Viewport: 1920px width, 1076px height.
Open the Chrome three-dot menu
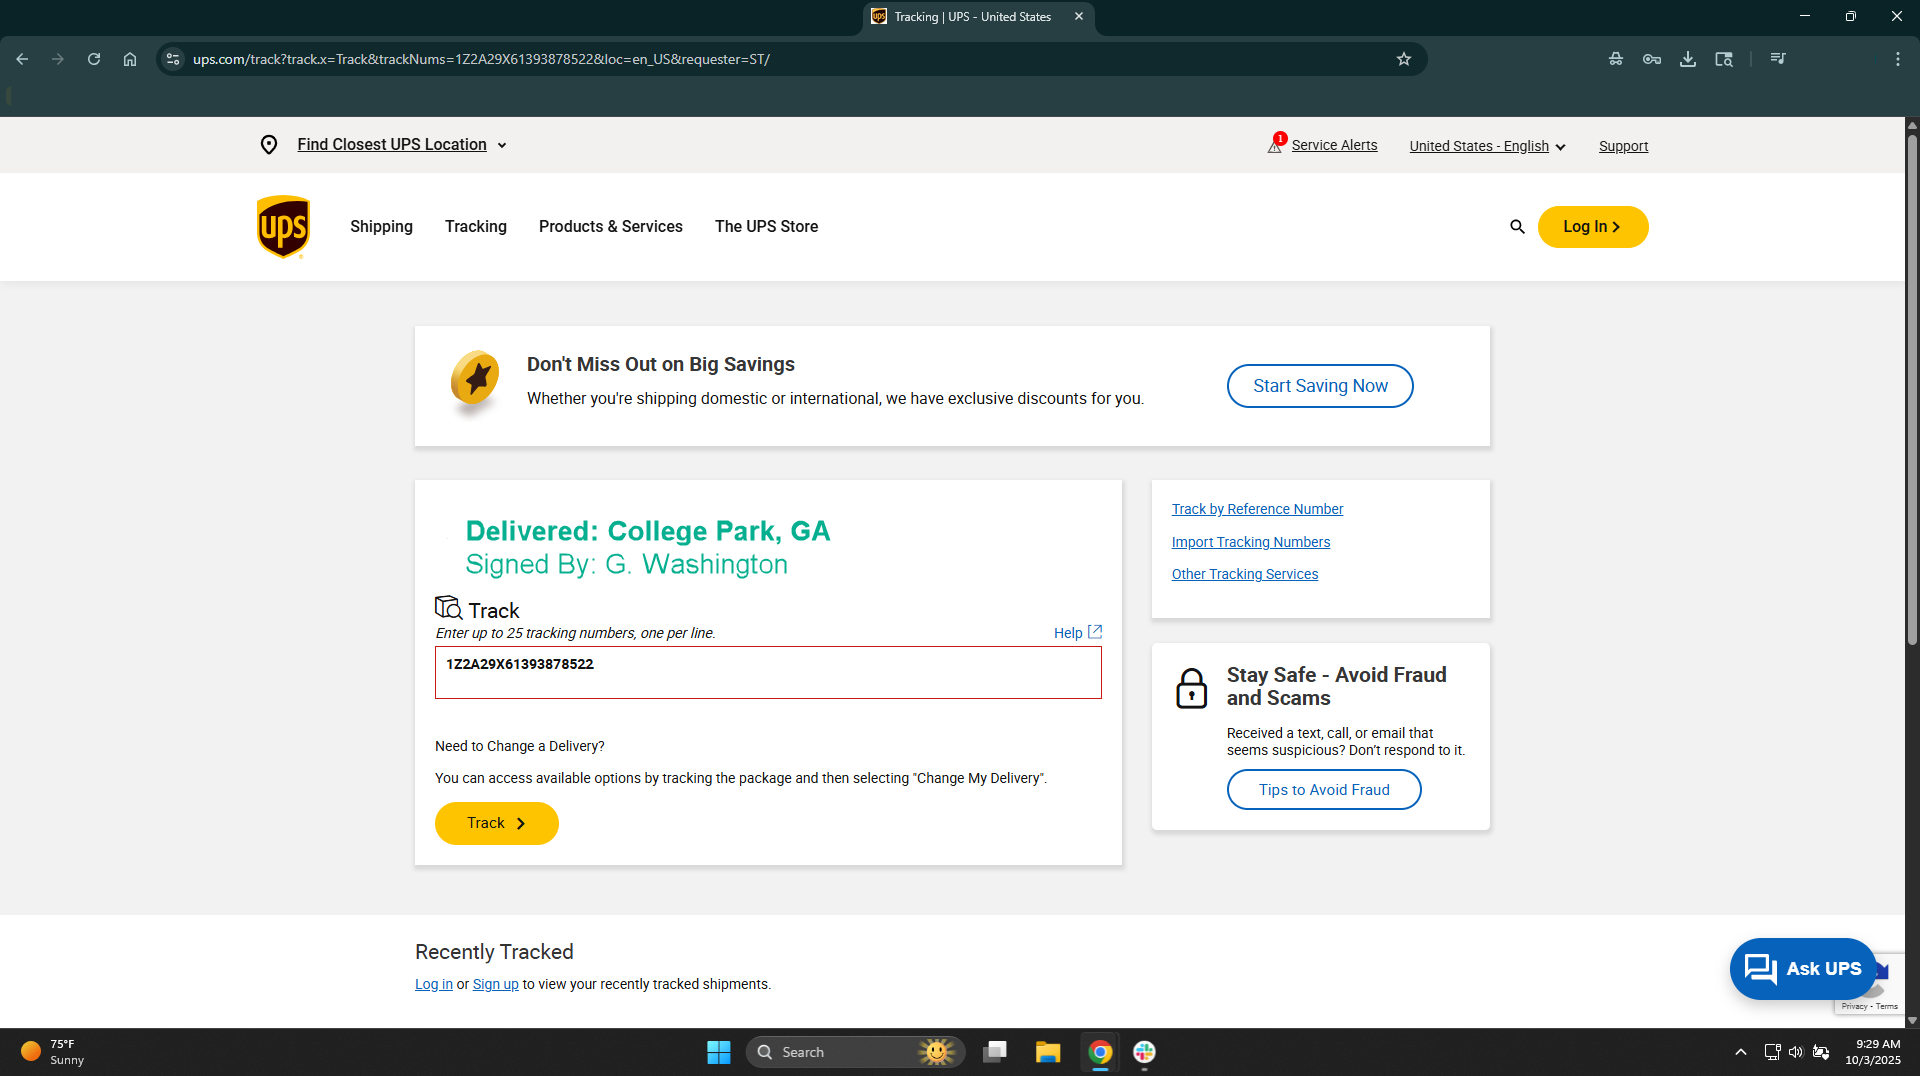1898,59
